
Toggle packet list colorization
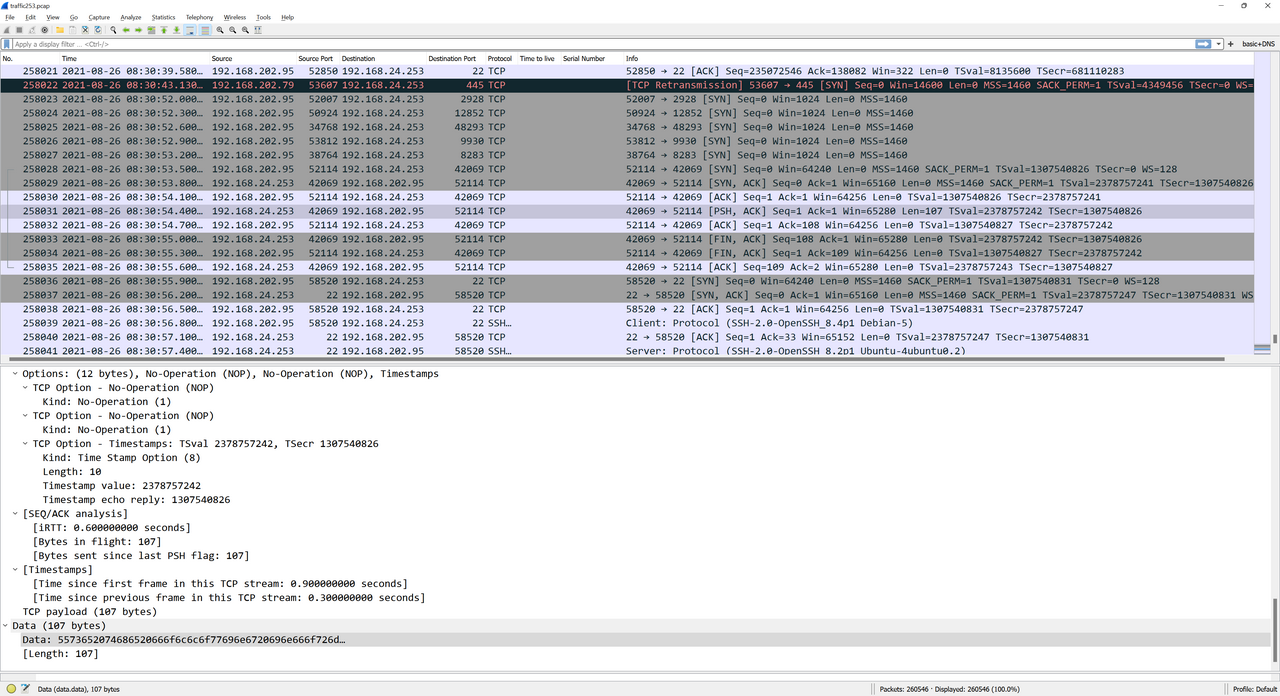click(205, 29)
